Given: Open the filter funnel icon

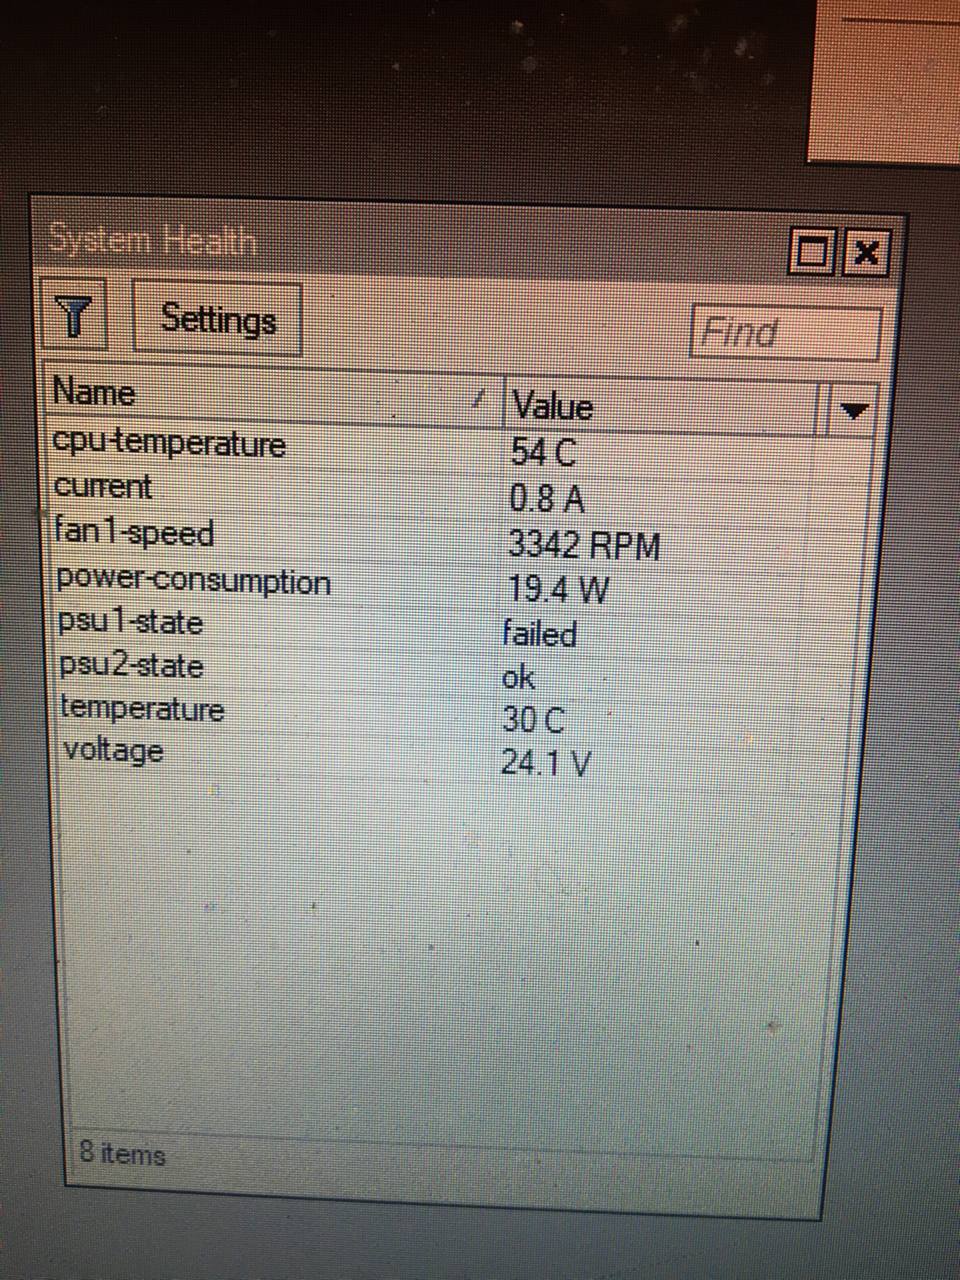Looking at the screenshot, I should [x=73, y=315].
